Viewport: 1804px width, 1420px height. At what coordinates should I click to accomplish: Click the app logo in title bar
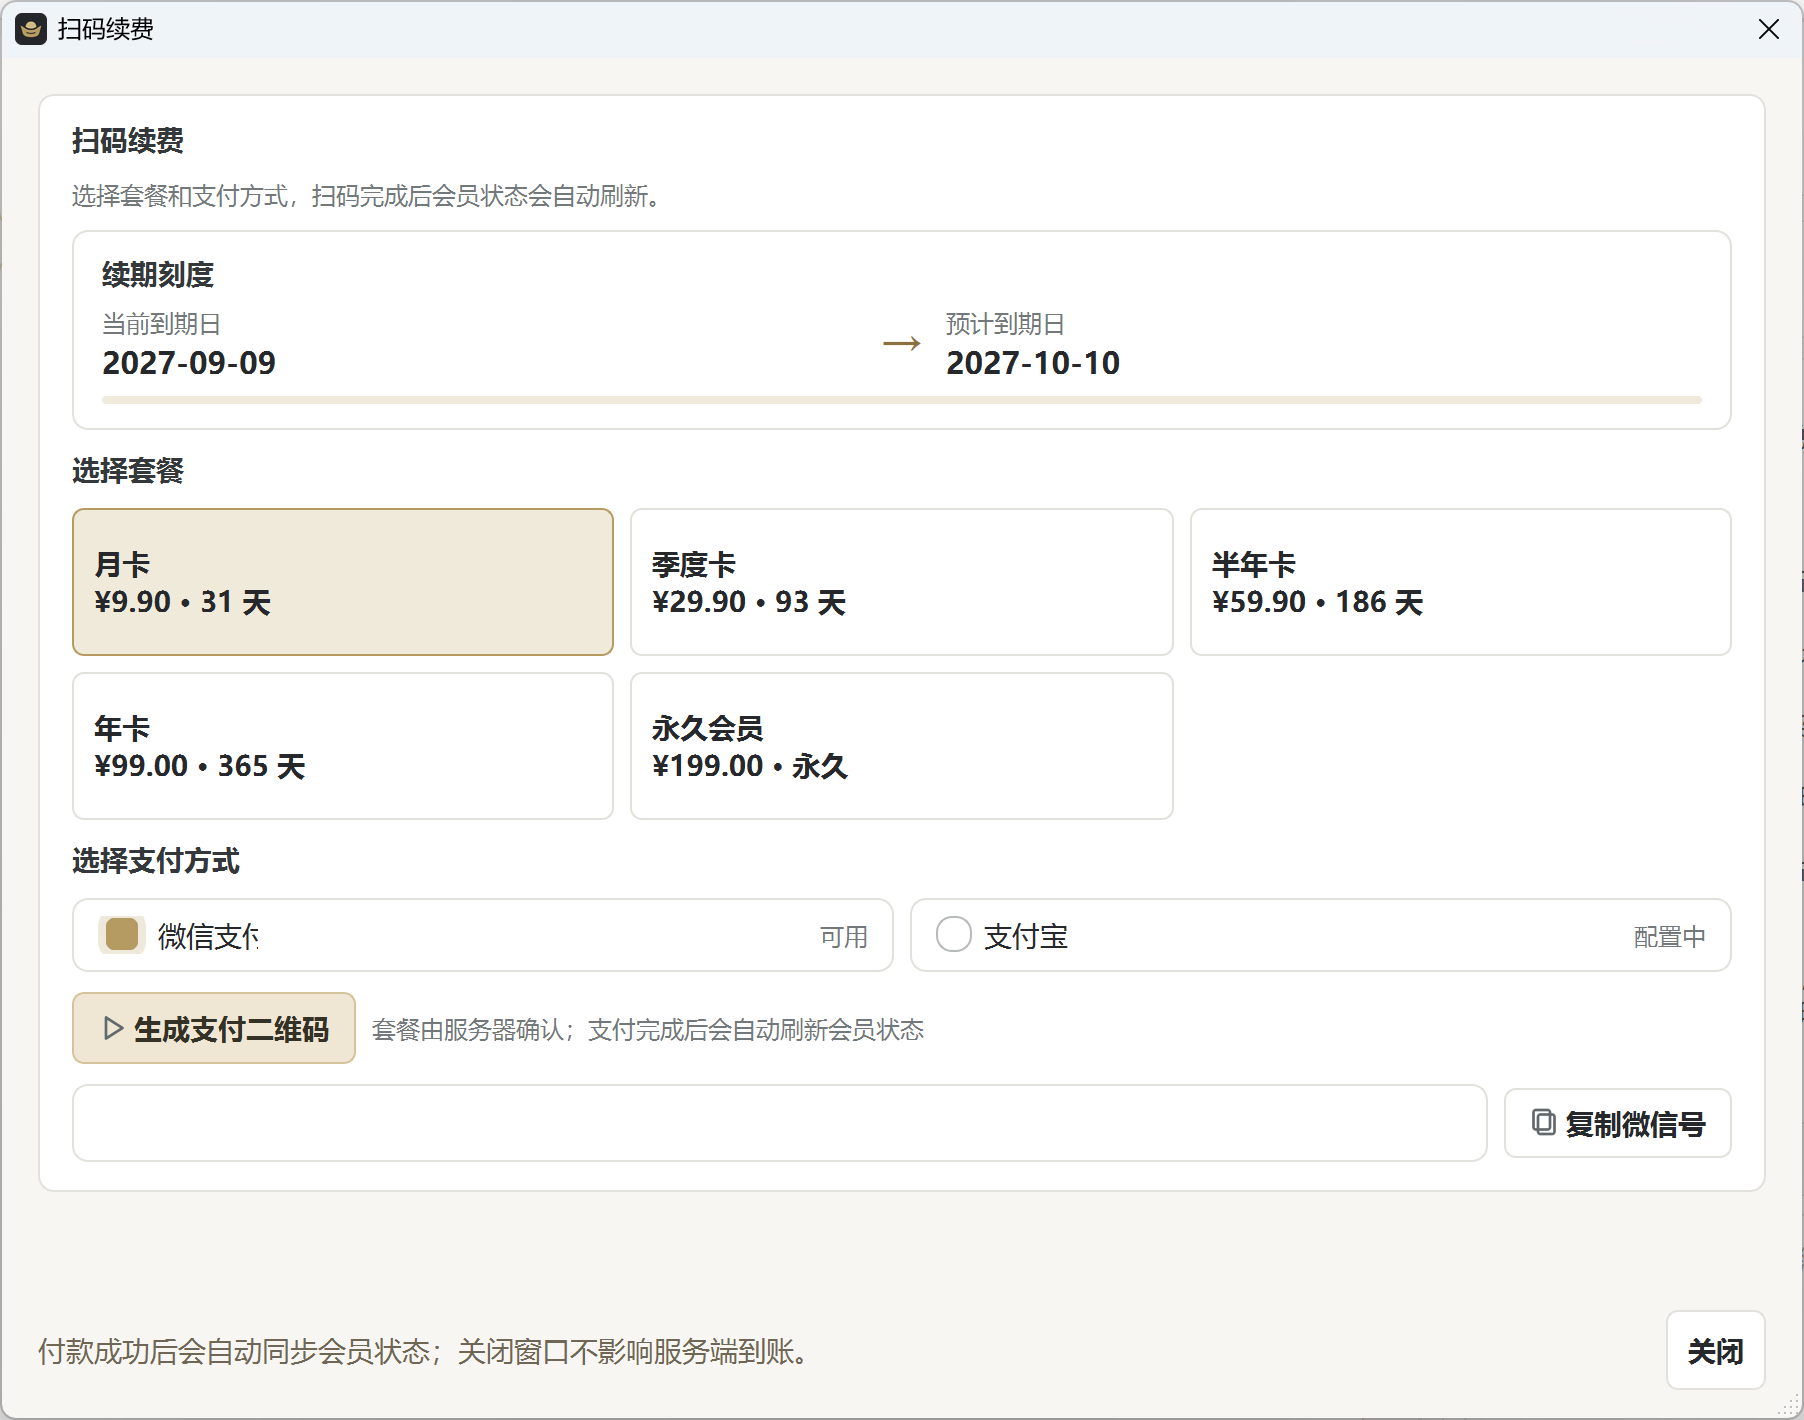(x=31, y=29)
